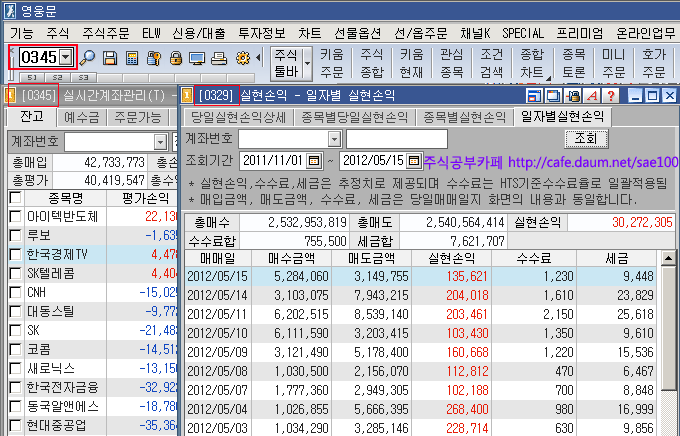680x436 pixels.
Task: Expand the 계좌번호 account dropdown
Action: point(333,138)
